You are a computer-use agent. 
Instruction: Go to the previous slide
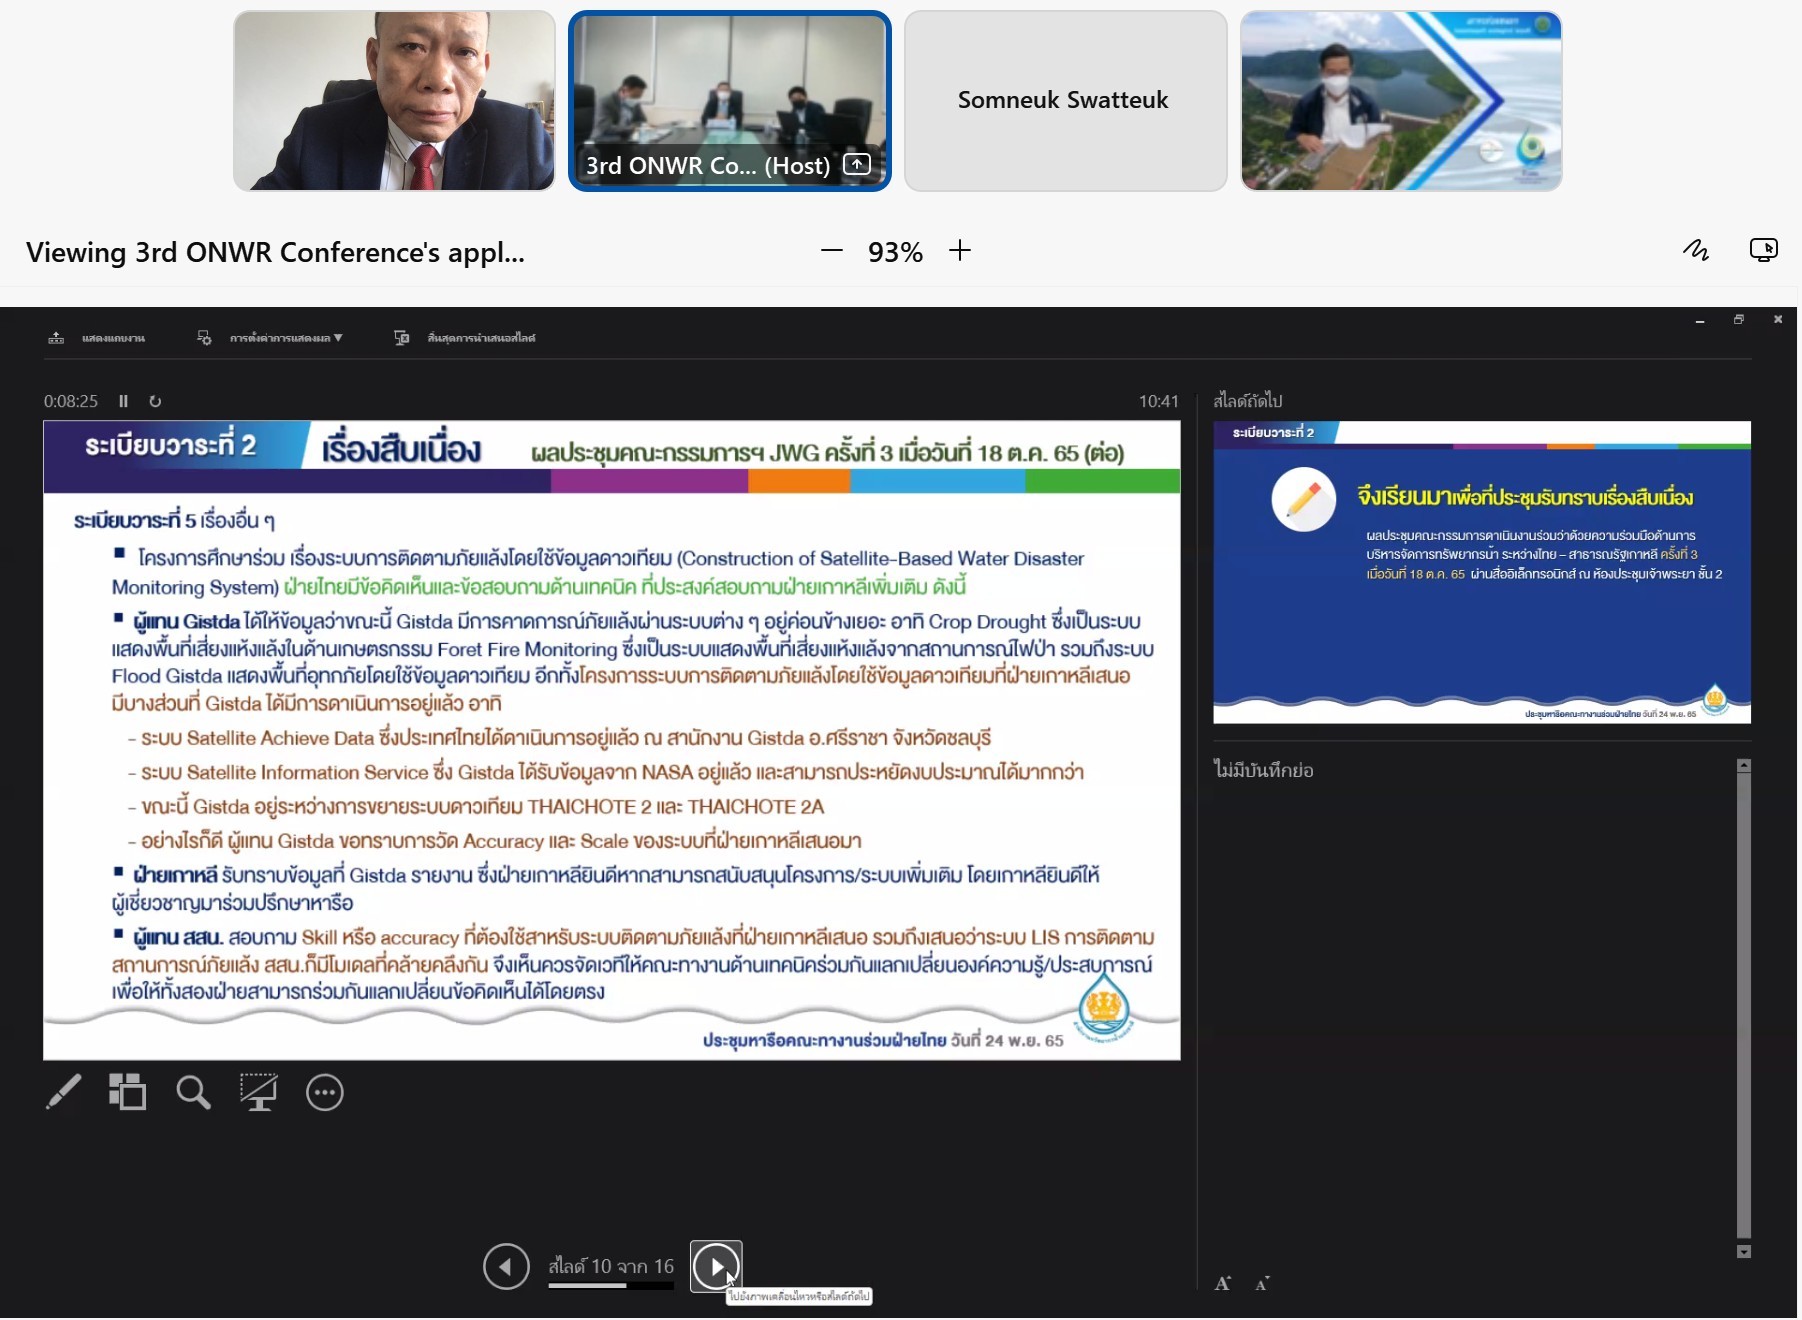[506, 1267]
